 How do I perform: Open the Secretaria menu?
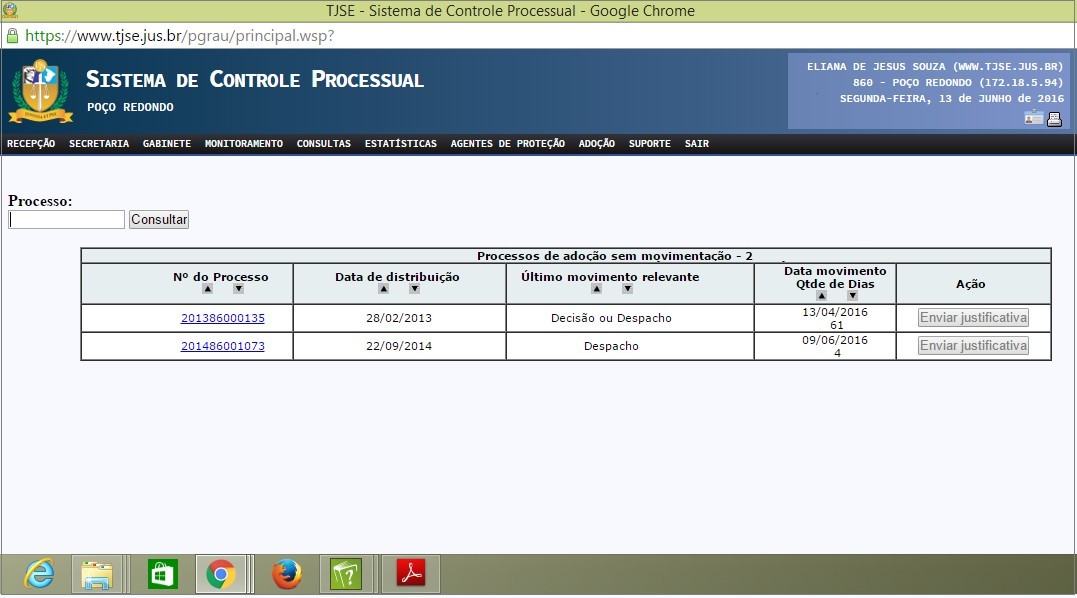coord(99,144)
